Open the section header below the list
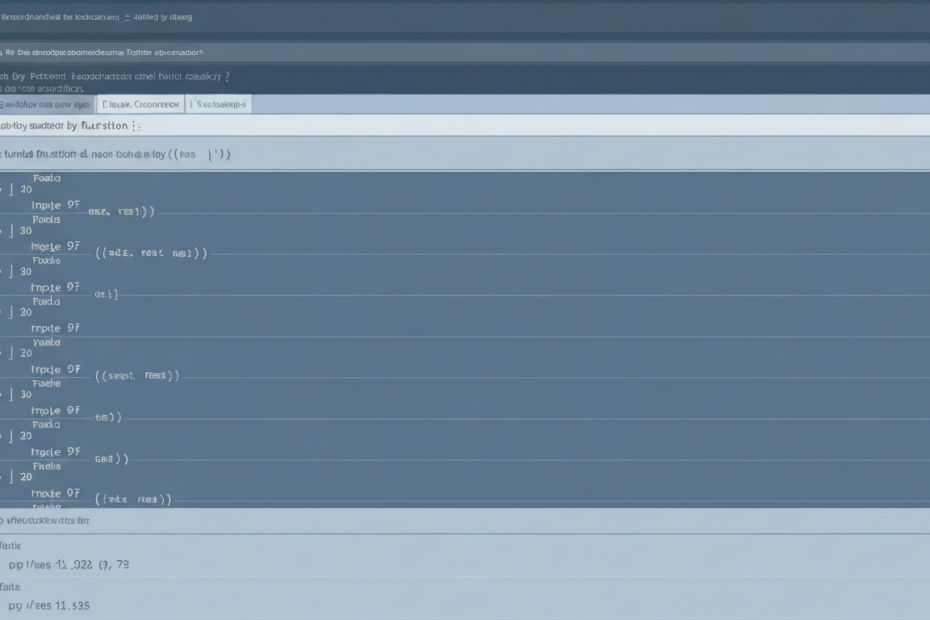This screenshot has width=930, height=620. coord(45,520)
